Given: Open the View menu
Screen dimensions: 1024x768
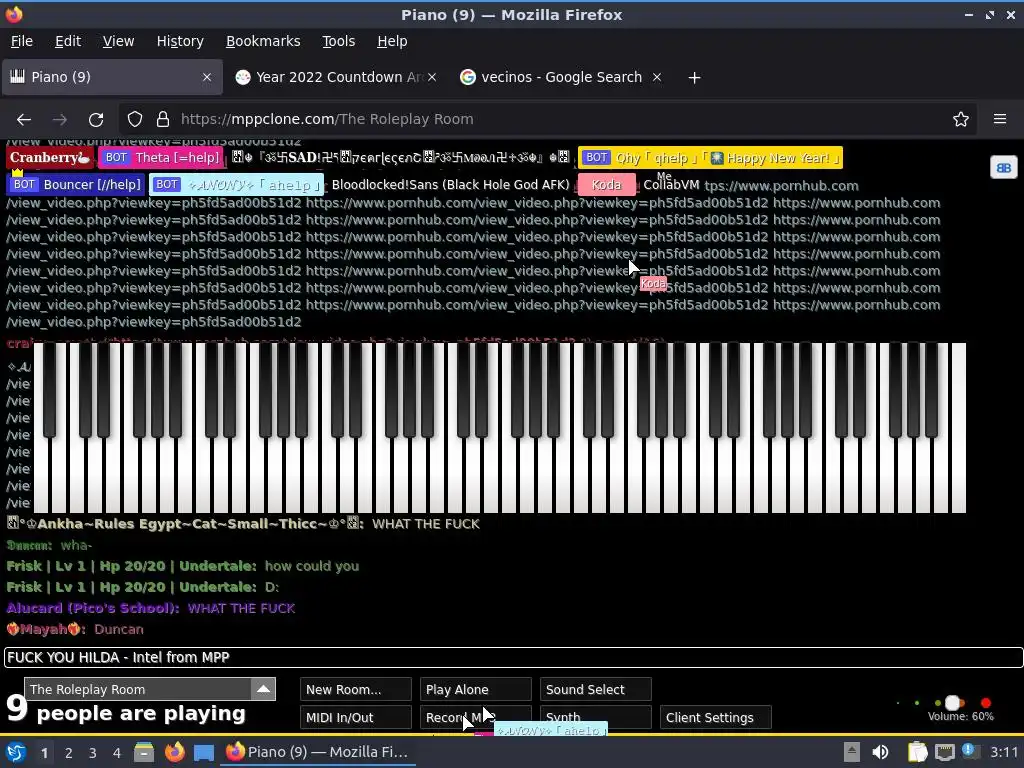Looking at the screenshot, I should tap(118, 41).
